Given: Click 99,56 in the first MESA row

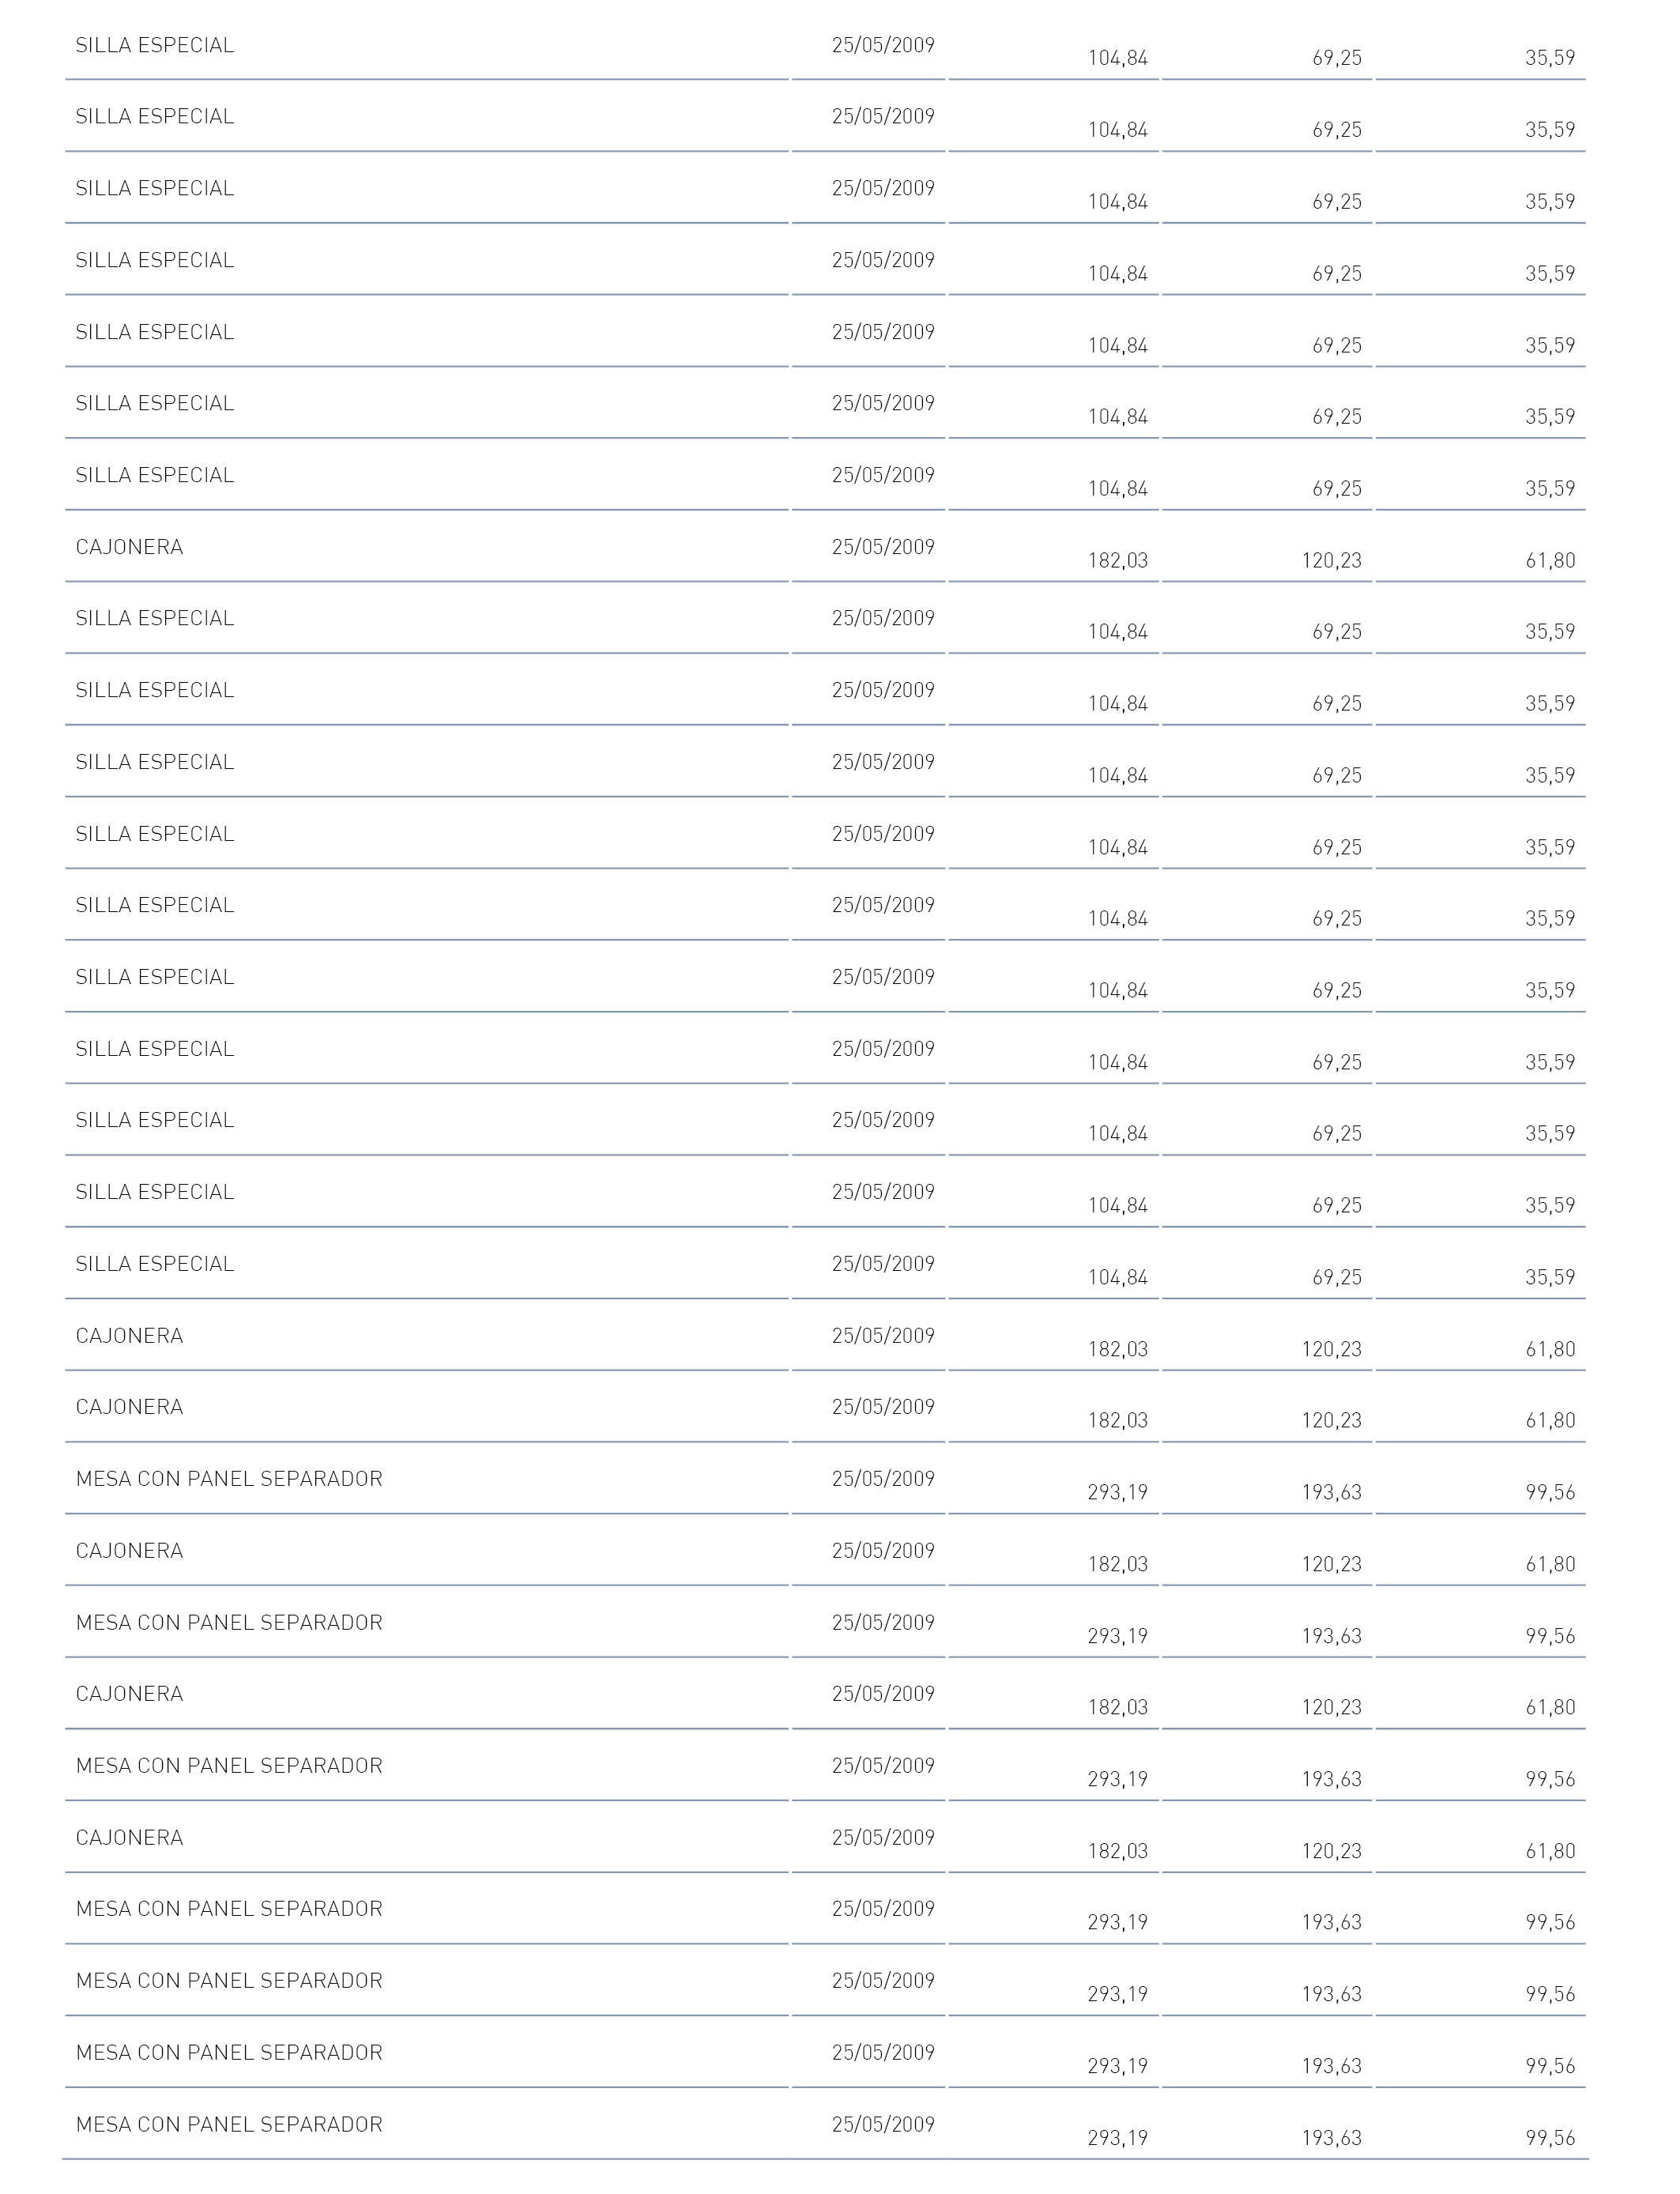Looking at the screenshot, I should pyautogui.click(x=1550, y=1492).
